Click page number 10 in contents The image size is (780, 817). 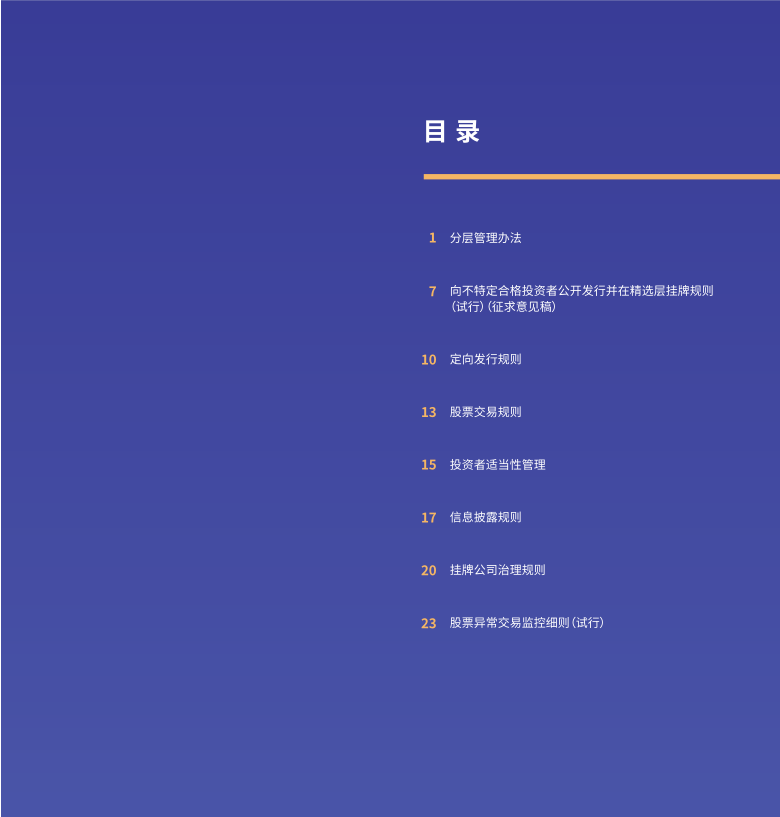(x=428, y=360)
